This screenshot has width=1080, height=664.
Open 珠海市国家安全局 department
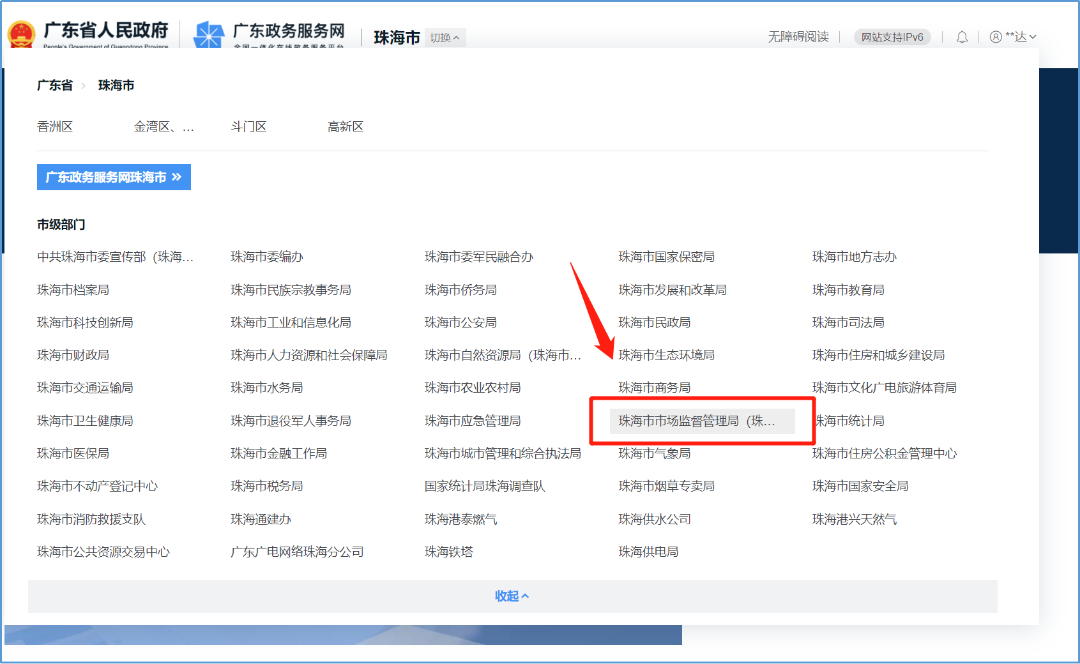[x=860, y=486]
